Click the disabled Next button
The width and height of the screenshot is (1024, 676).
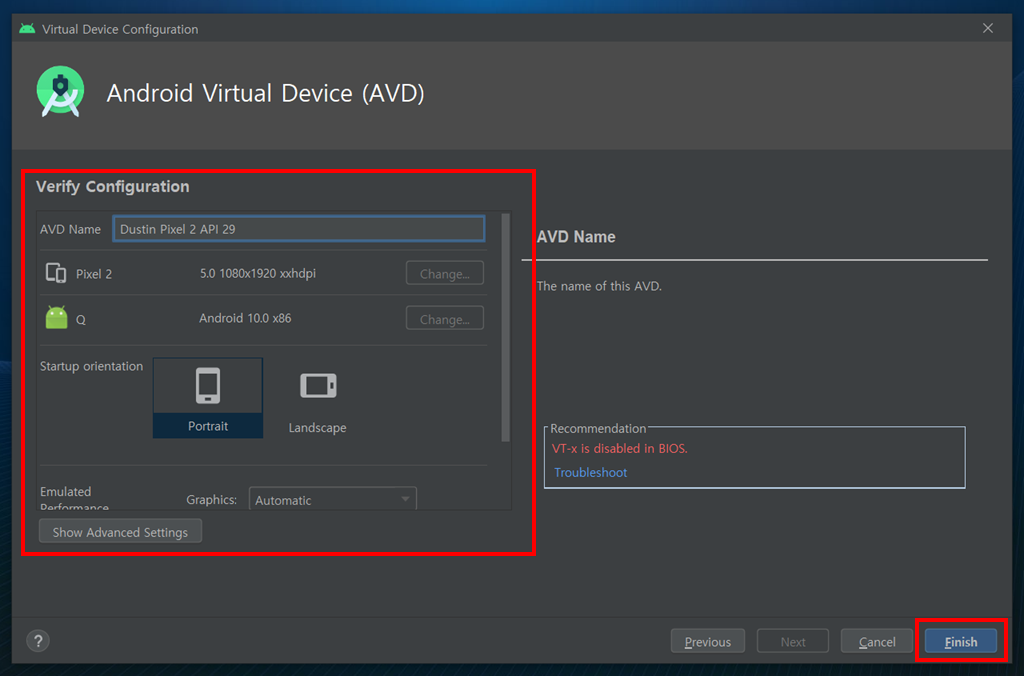coord(793,641)
